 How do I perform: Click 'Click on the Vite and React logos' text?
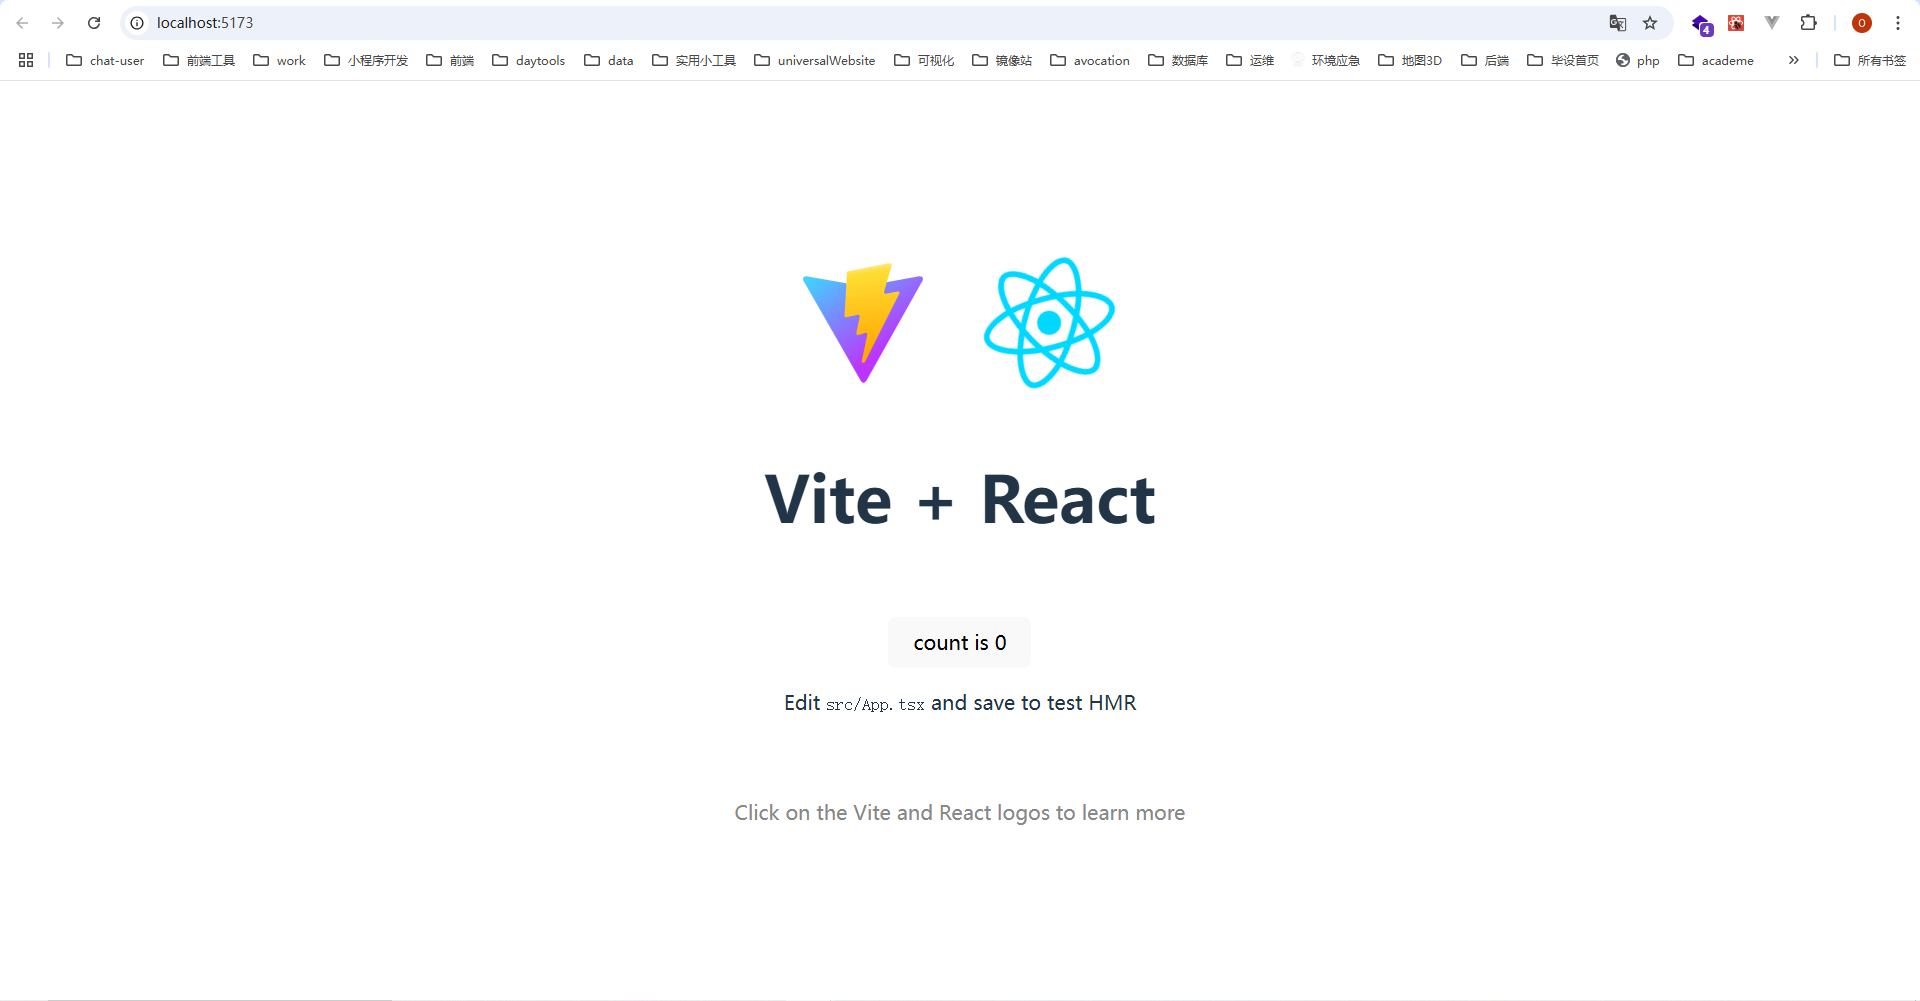[x=959, y=813]
